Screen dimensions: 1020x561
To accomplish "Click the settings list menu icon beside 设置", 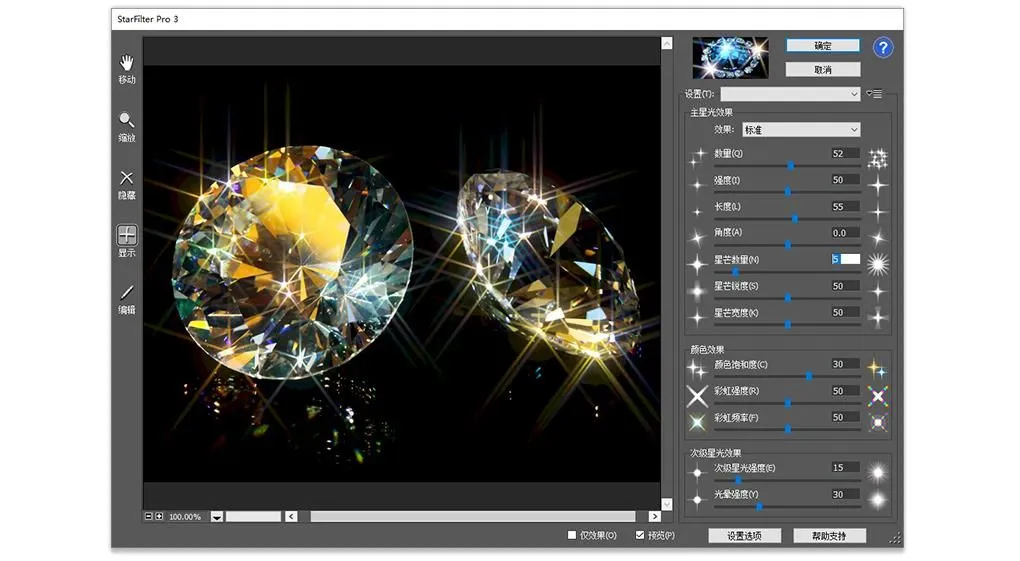I will (875, 94).
